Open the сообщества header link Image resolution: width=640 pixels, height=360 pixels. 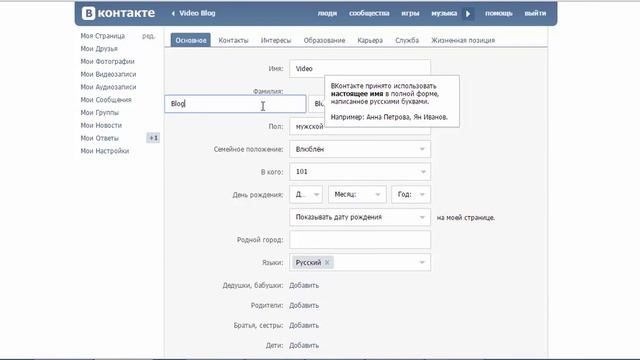(369, 13)
